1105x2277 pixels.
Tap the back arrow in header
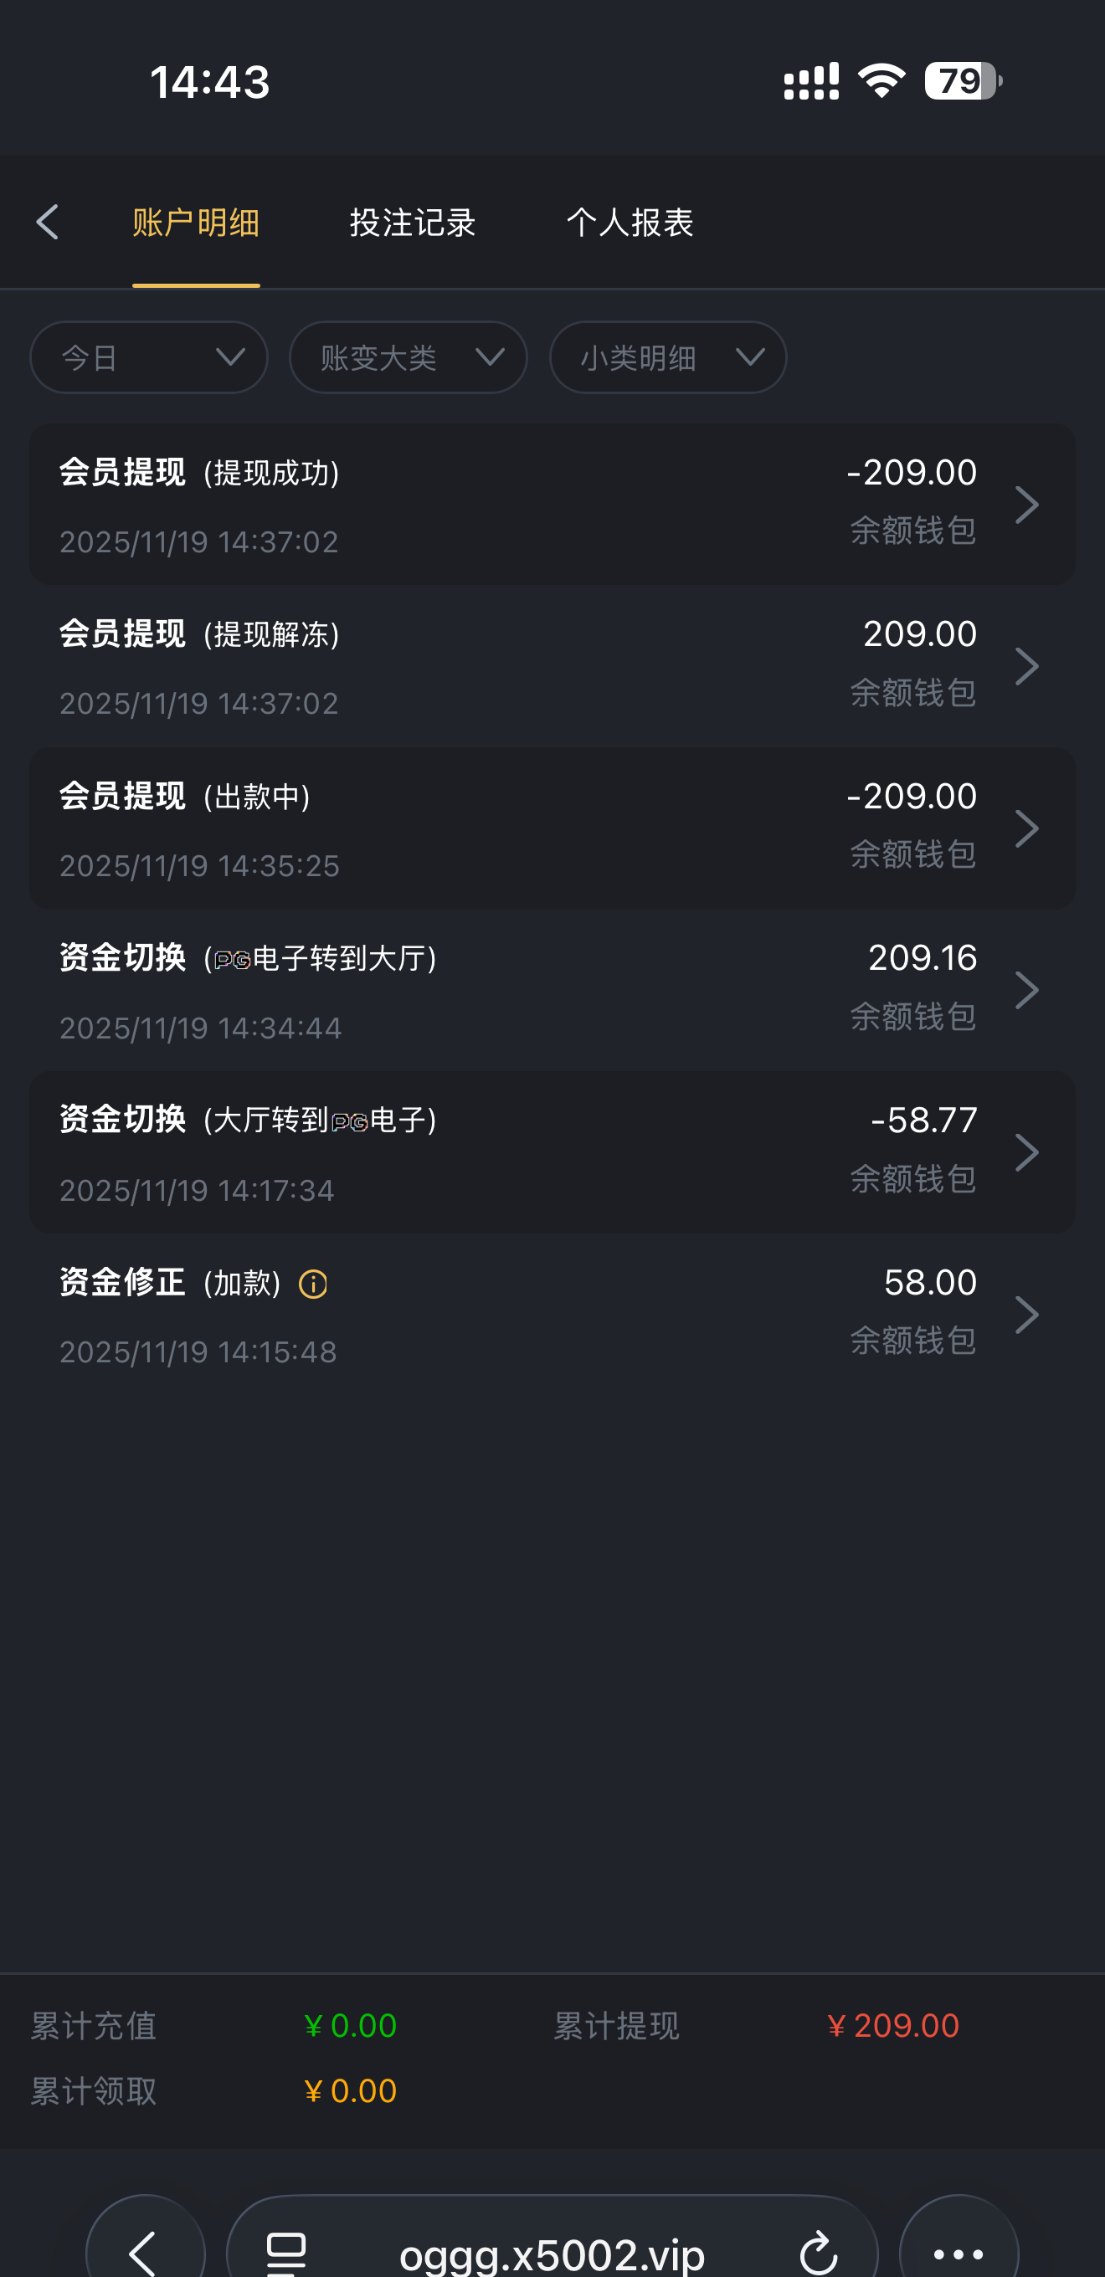47,222
